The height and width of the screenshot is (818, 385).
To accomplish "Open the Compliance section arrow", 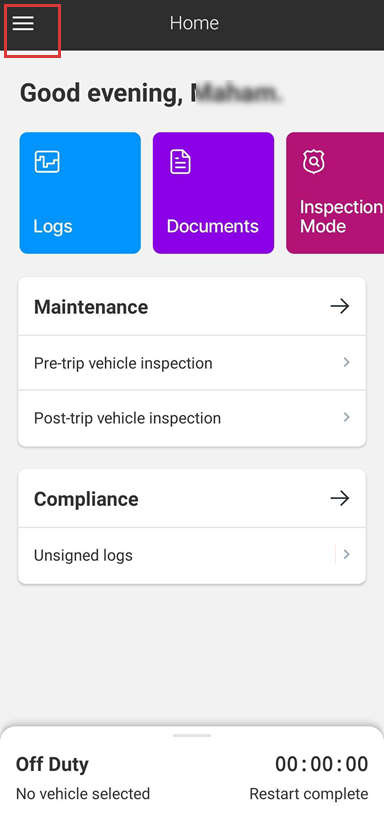I will 340,498.
